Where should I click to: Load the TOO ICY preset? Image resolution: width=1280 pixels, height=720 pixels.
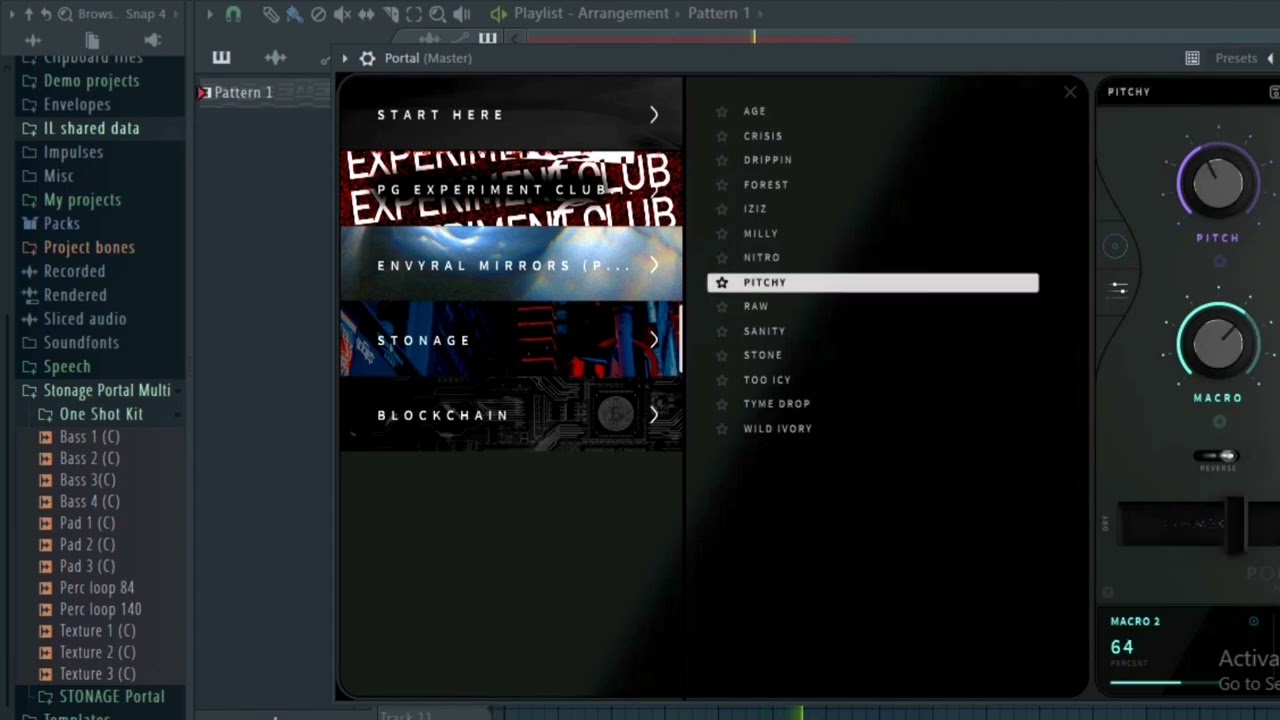pos(767,380)
